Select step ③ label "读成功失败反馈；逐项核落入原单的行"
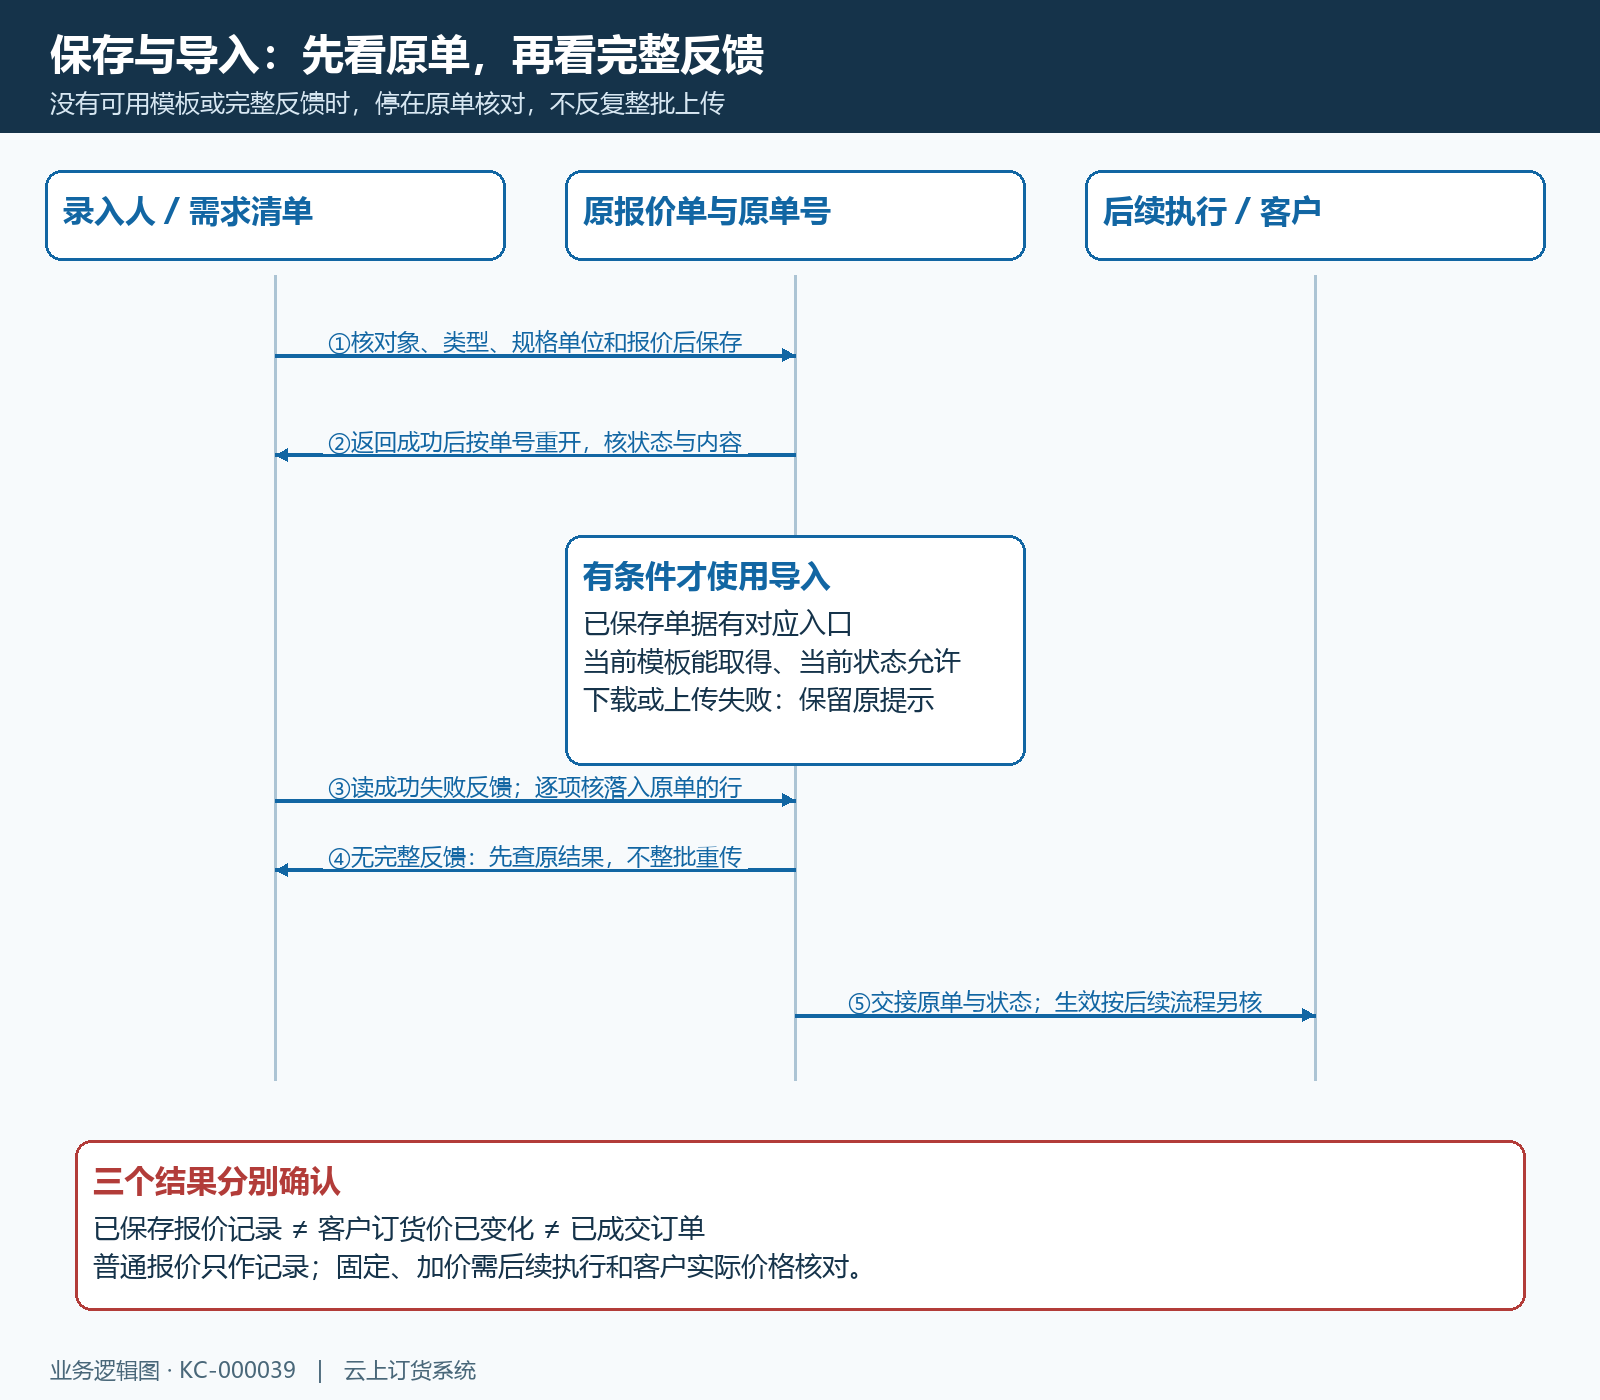 click(535, 787)
